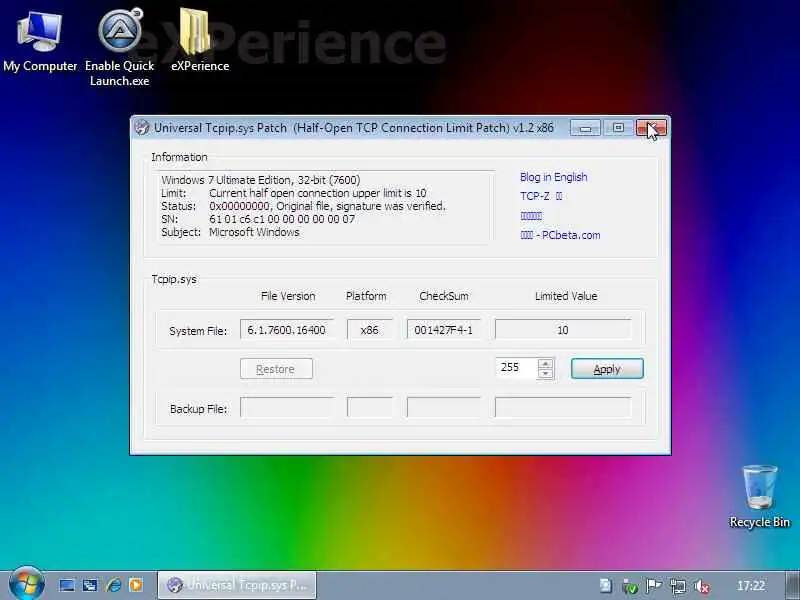Click 'Current half open connection upper limit is 10'
This screenshot has width=800, height=600.
(317, 193)
